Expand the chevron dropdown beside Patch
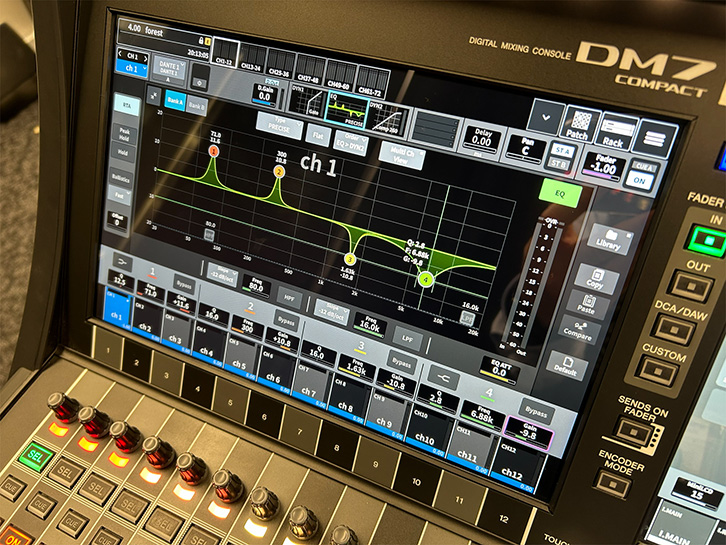This screenshot has width=726, height=545. point(544,114)
